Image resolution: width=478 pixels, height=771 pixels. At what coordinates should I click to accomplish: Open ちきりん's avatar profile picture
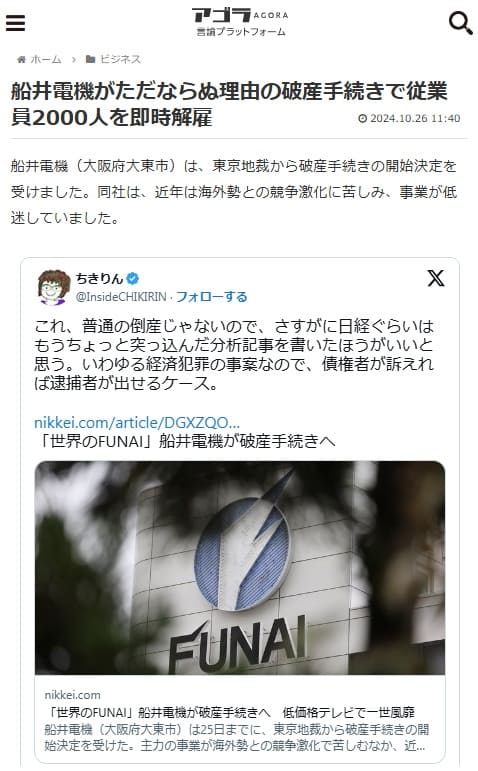(54, 287)
